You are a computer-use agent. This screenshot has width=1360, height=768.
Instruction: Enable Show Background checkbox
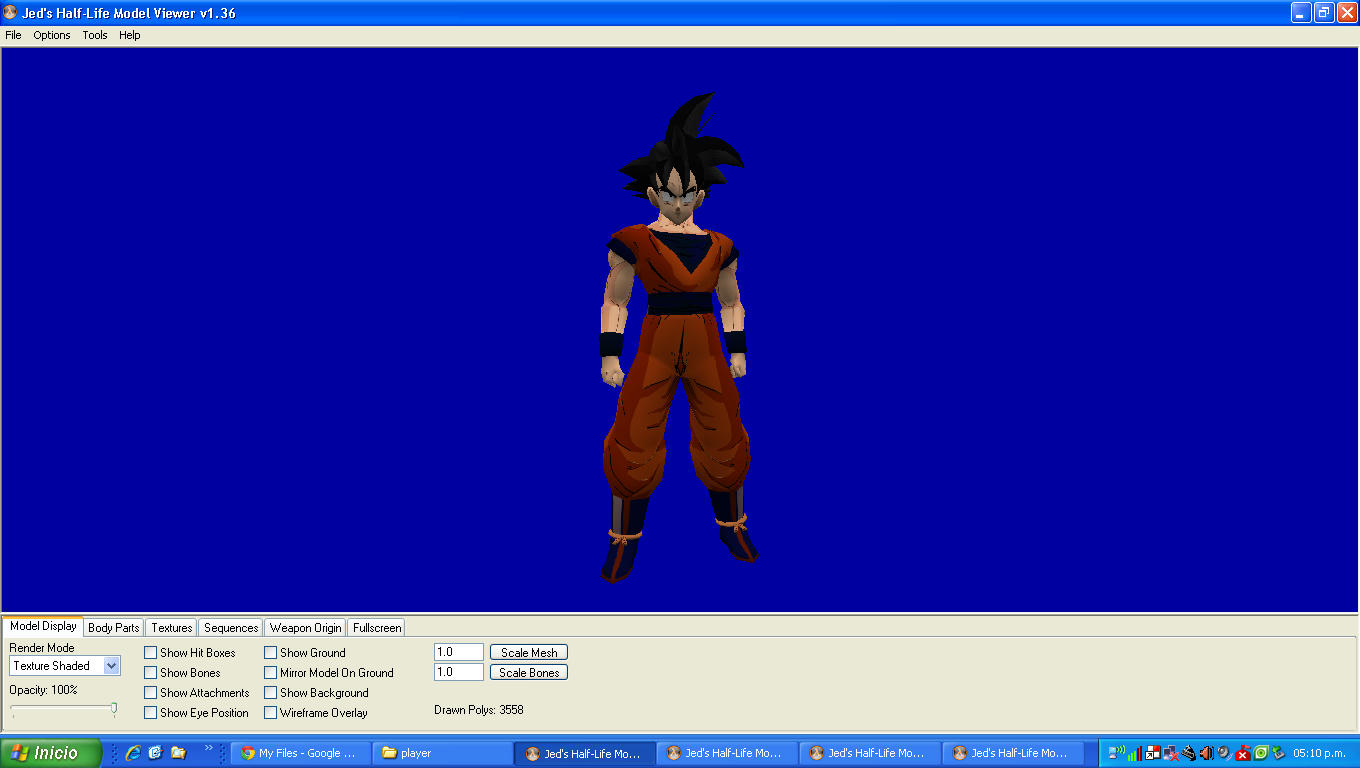271,693
